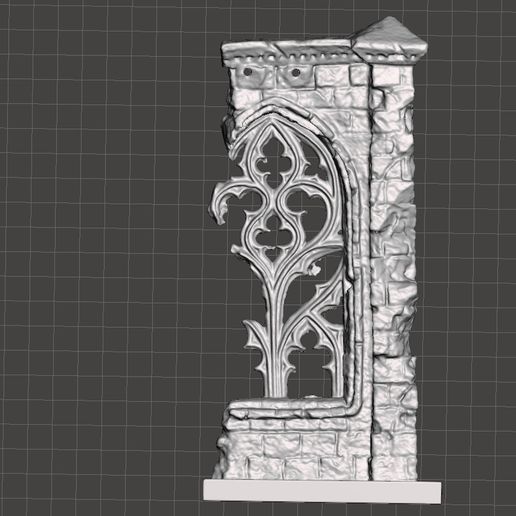This screenshot has width=516, height=516.
Task: Select the flat rectangular base plate under model
Action: click(322, 492)
